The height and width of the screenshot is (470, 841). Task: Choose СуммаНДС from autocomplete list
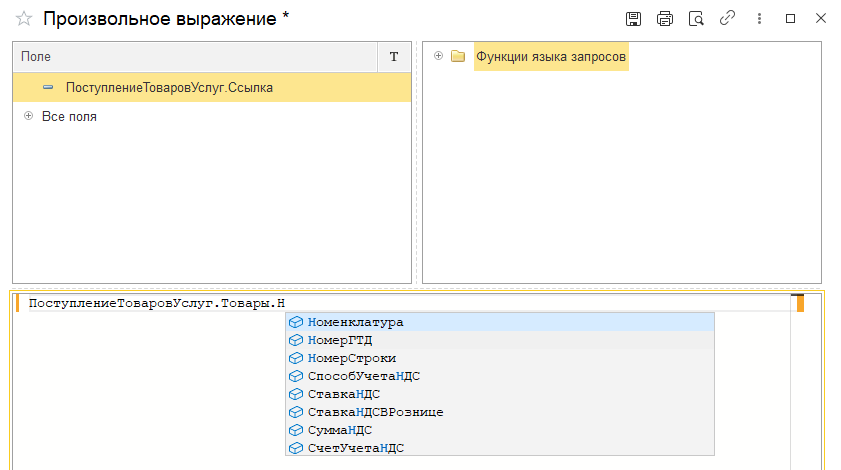pos(500,430)
